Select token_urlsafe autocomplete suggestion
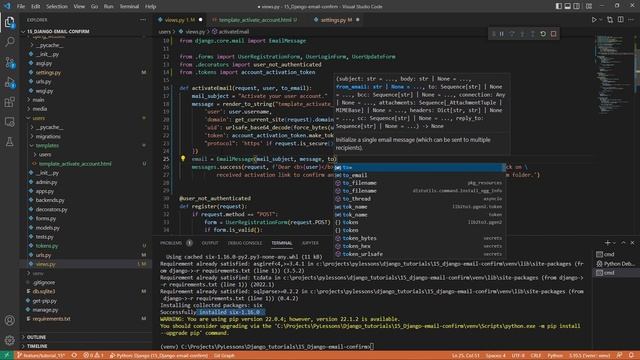Image resolution: width=640 pixels, height=360 pixels. pyautogui.click(x=420, y=254)
